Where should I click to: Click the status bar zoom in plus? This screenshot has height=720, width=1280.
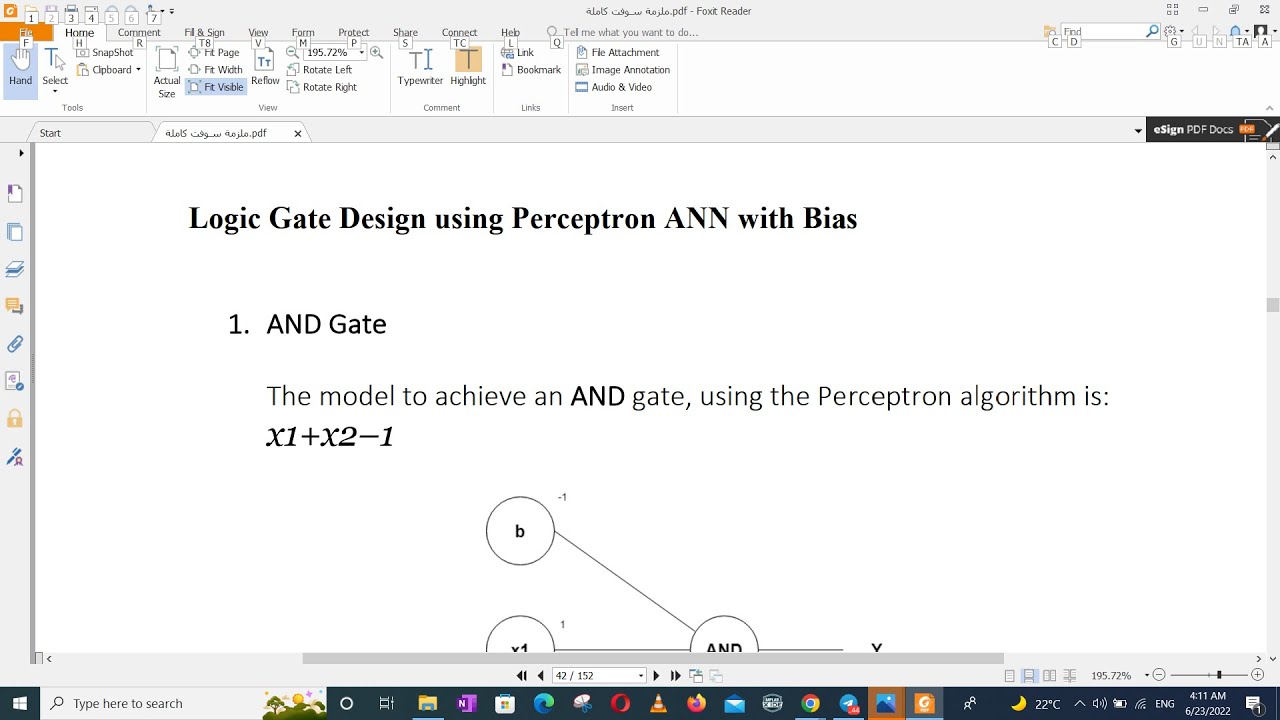1258,676
